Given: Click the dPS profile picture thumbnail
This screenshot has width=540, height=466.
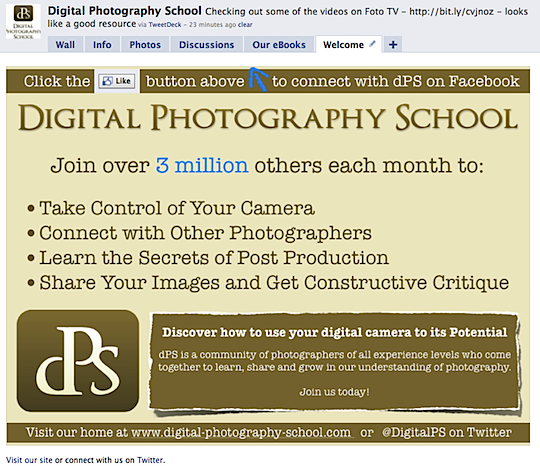Looking at the screenshot, I should tap(23, 22).
